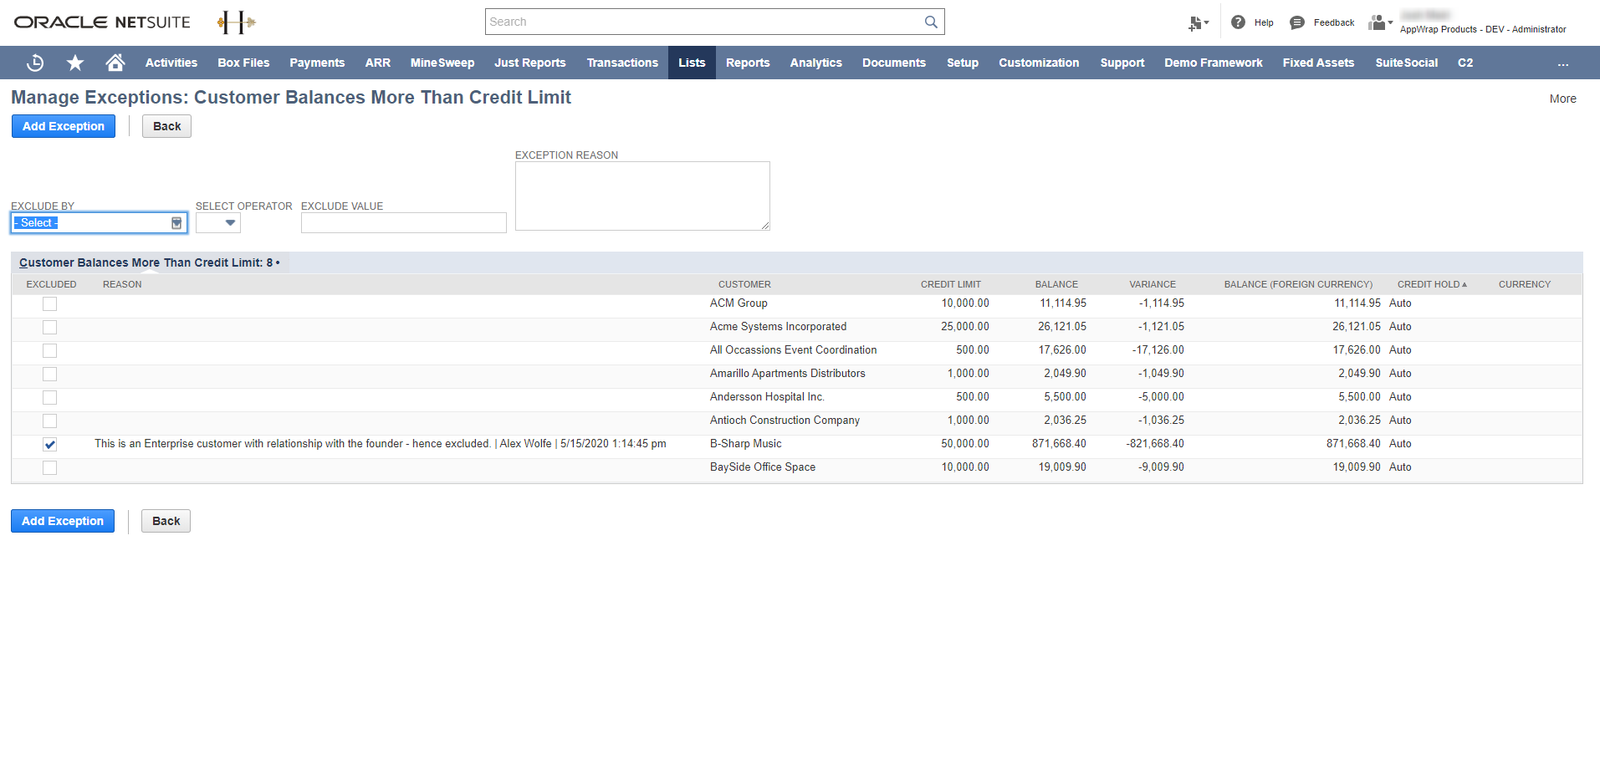Open the Demo Framework menu

(x=1213, y=63)
